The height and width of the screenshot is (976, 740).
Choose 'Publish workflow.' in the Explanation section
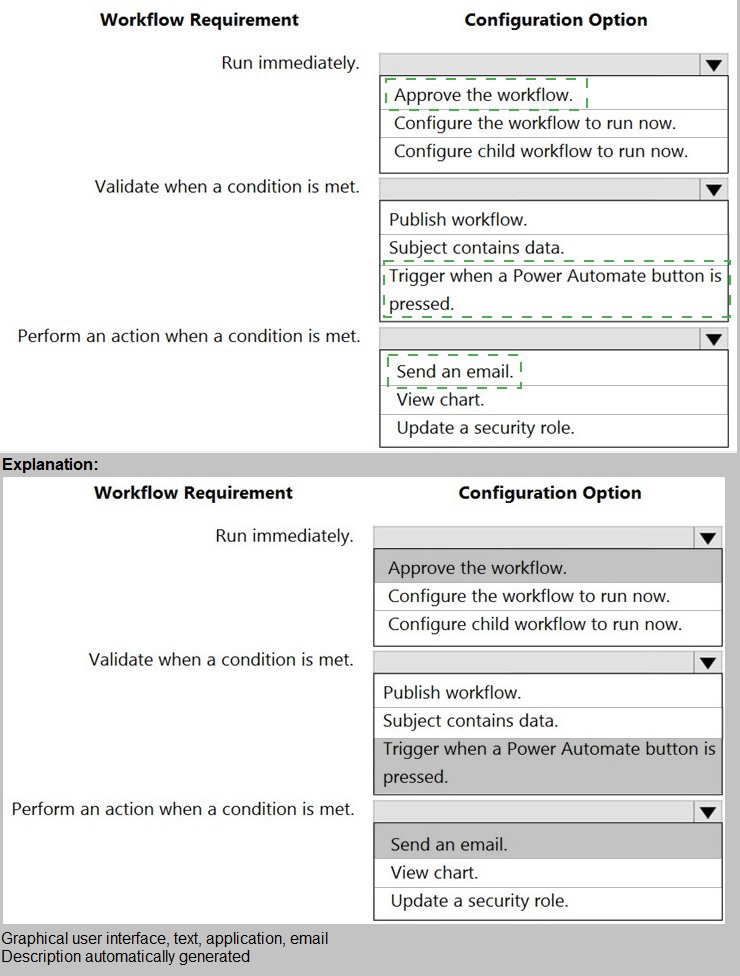(x=452, y=693)
